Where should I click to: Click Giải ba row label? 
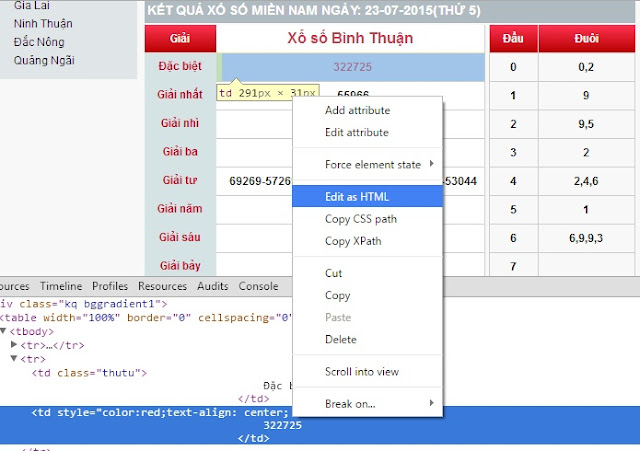pyautogui.click(x=180, y=151)
